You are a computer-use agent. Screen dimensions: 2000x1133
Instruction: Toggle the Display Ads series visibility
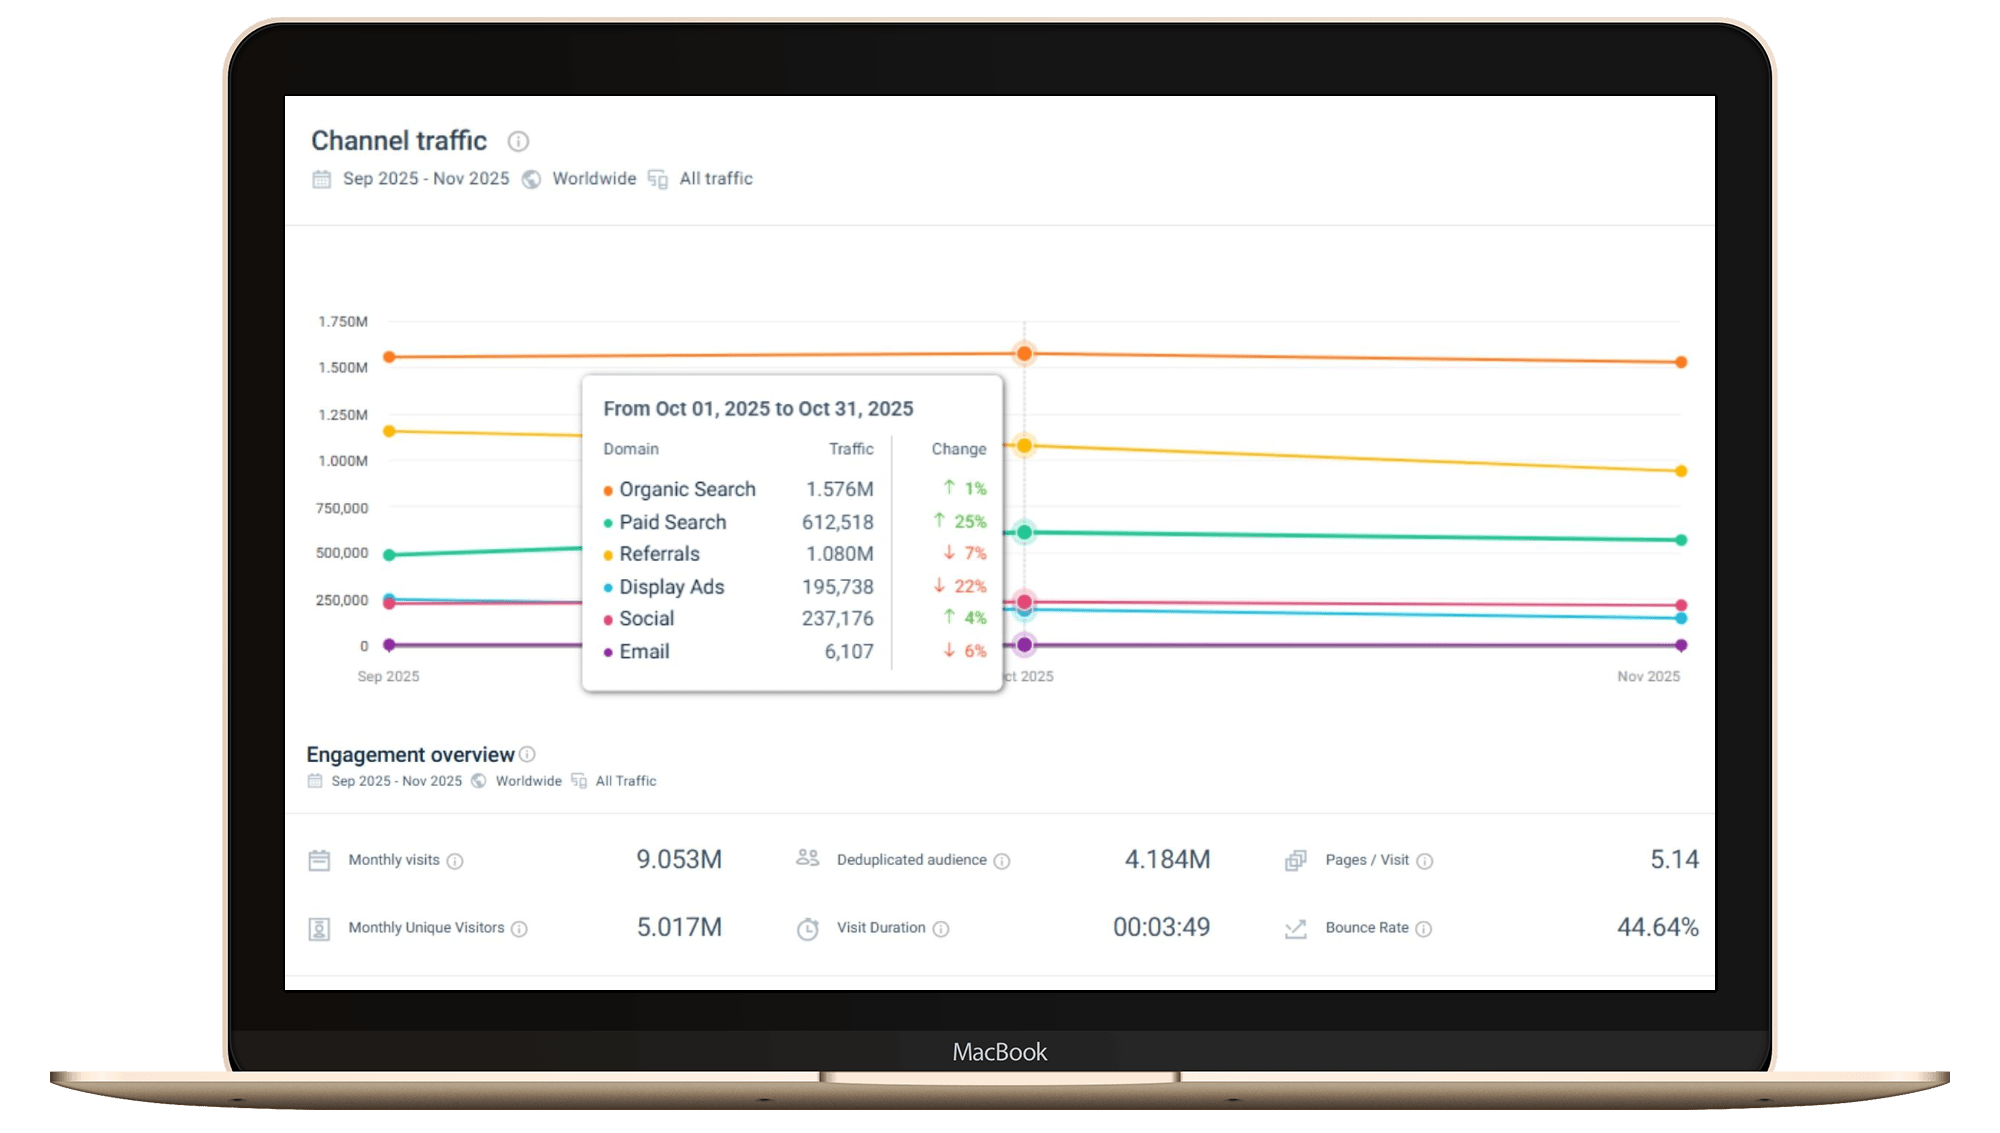(672, 587)
